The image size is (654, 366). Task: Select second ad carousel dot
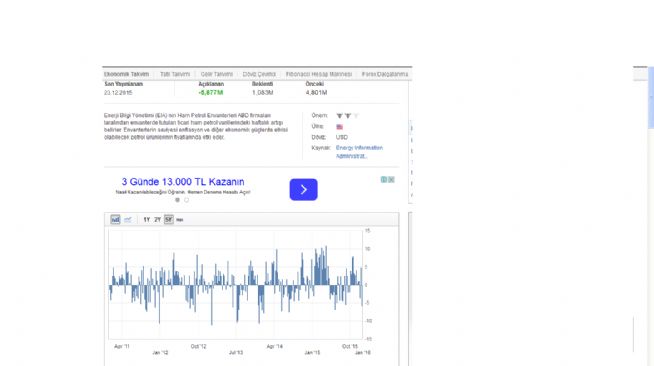(186, 200)
